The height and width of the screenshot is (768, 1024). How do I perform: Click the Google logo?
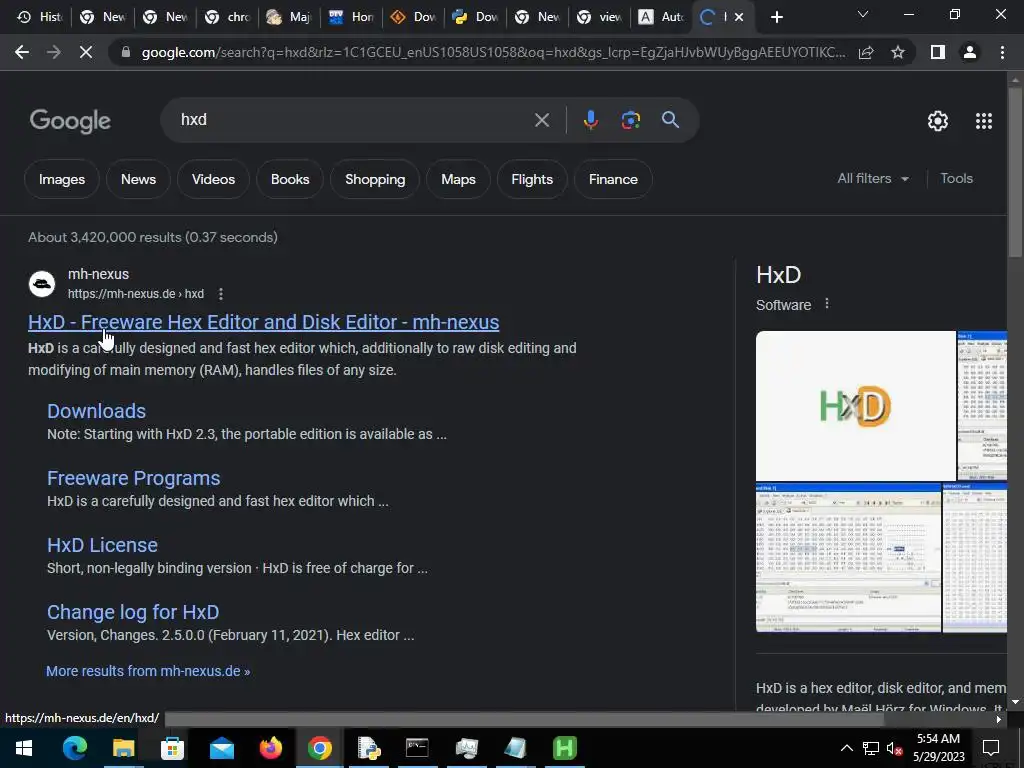tap(70, 121)
